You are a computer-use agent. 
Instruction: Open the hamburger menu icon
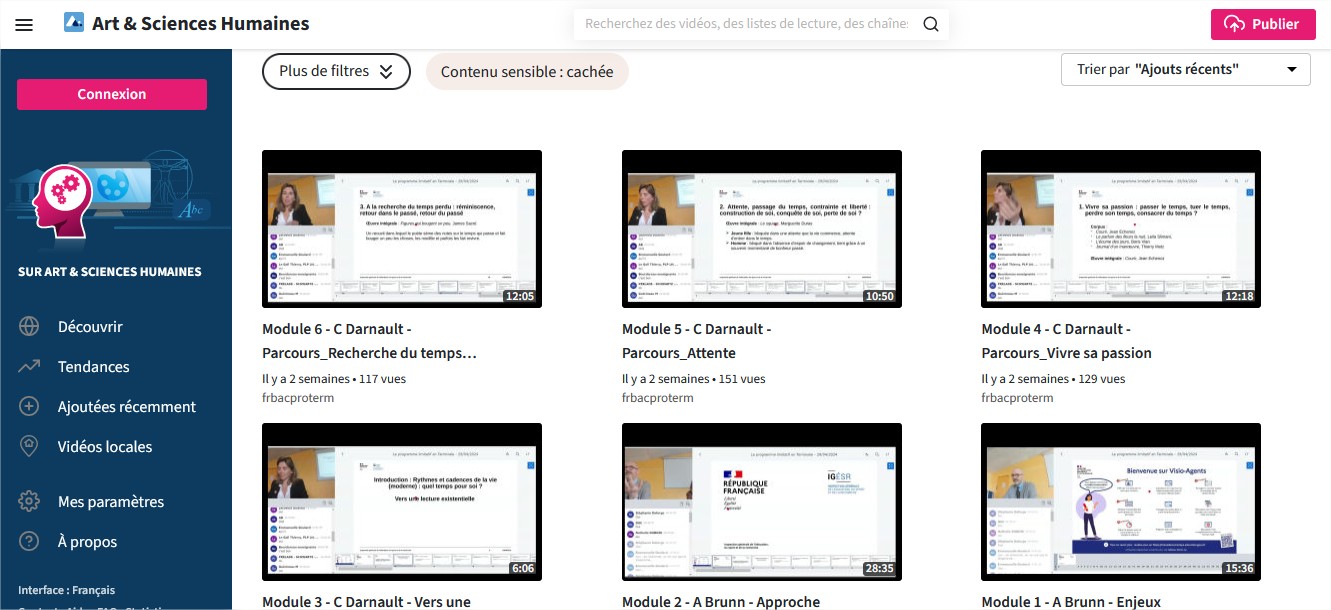click(24, 24)
